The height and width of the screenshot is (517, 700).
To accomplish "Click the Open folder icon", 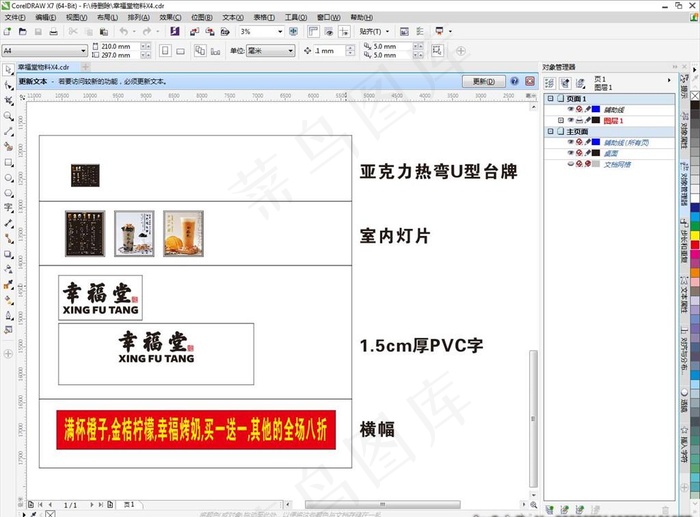I will pyautogui.click(x=22, y=32).
